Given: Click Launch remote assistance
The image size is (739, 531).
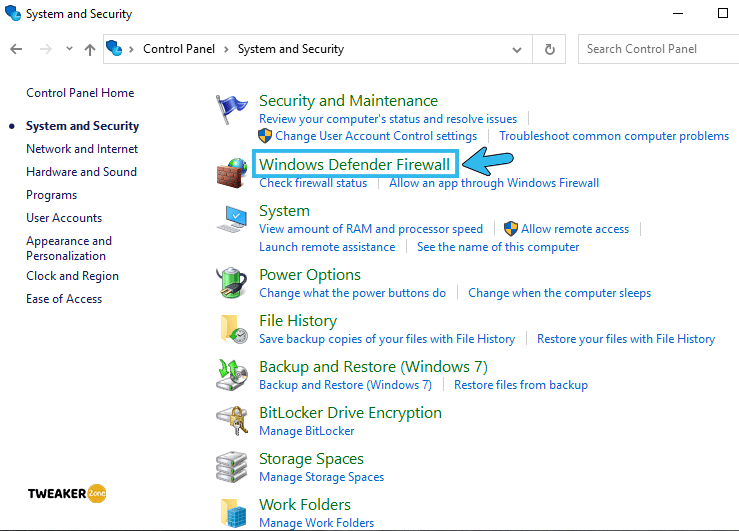Looking at the screenshot, I should [327, 247].
